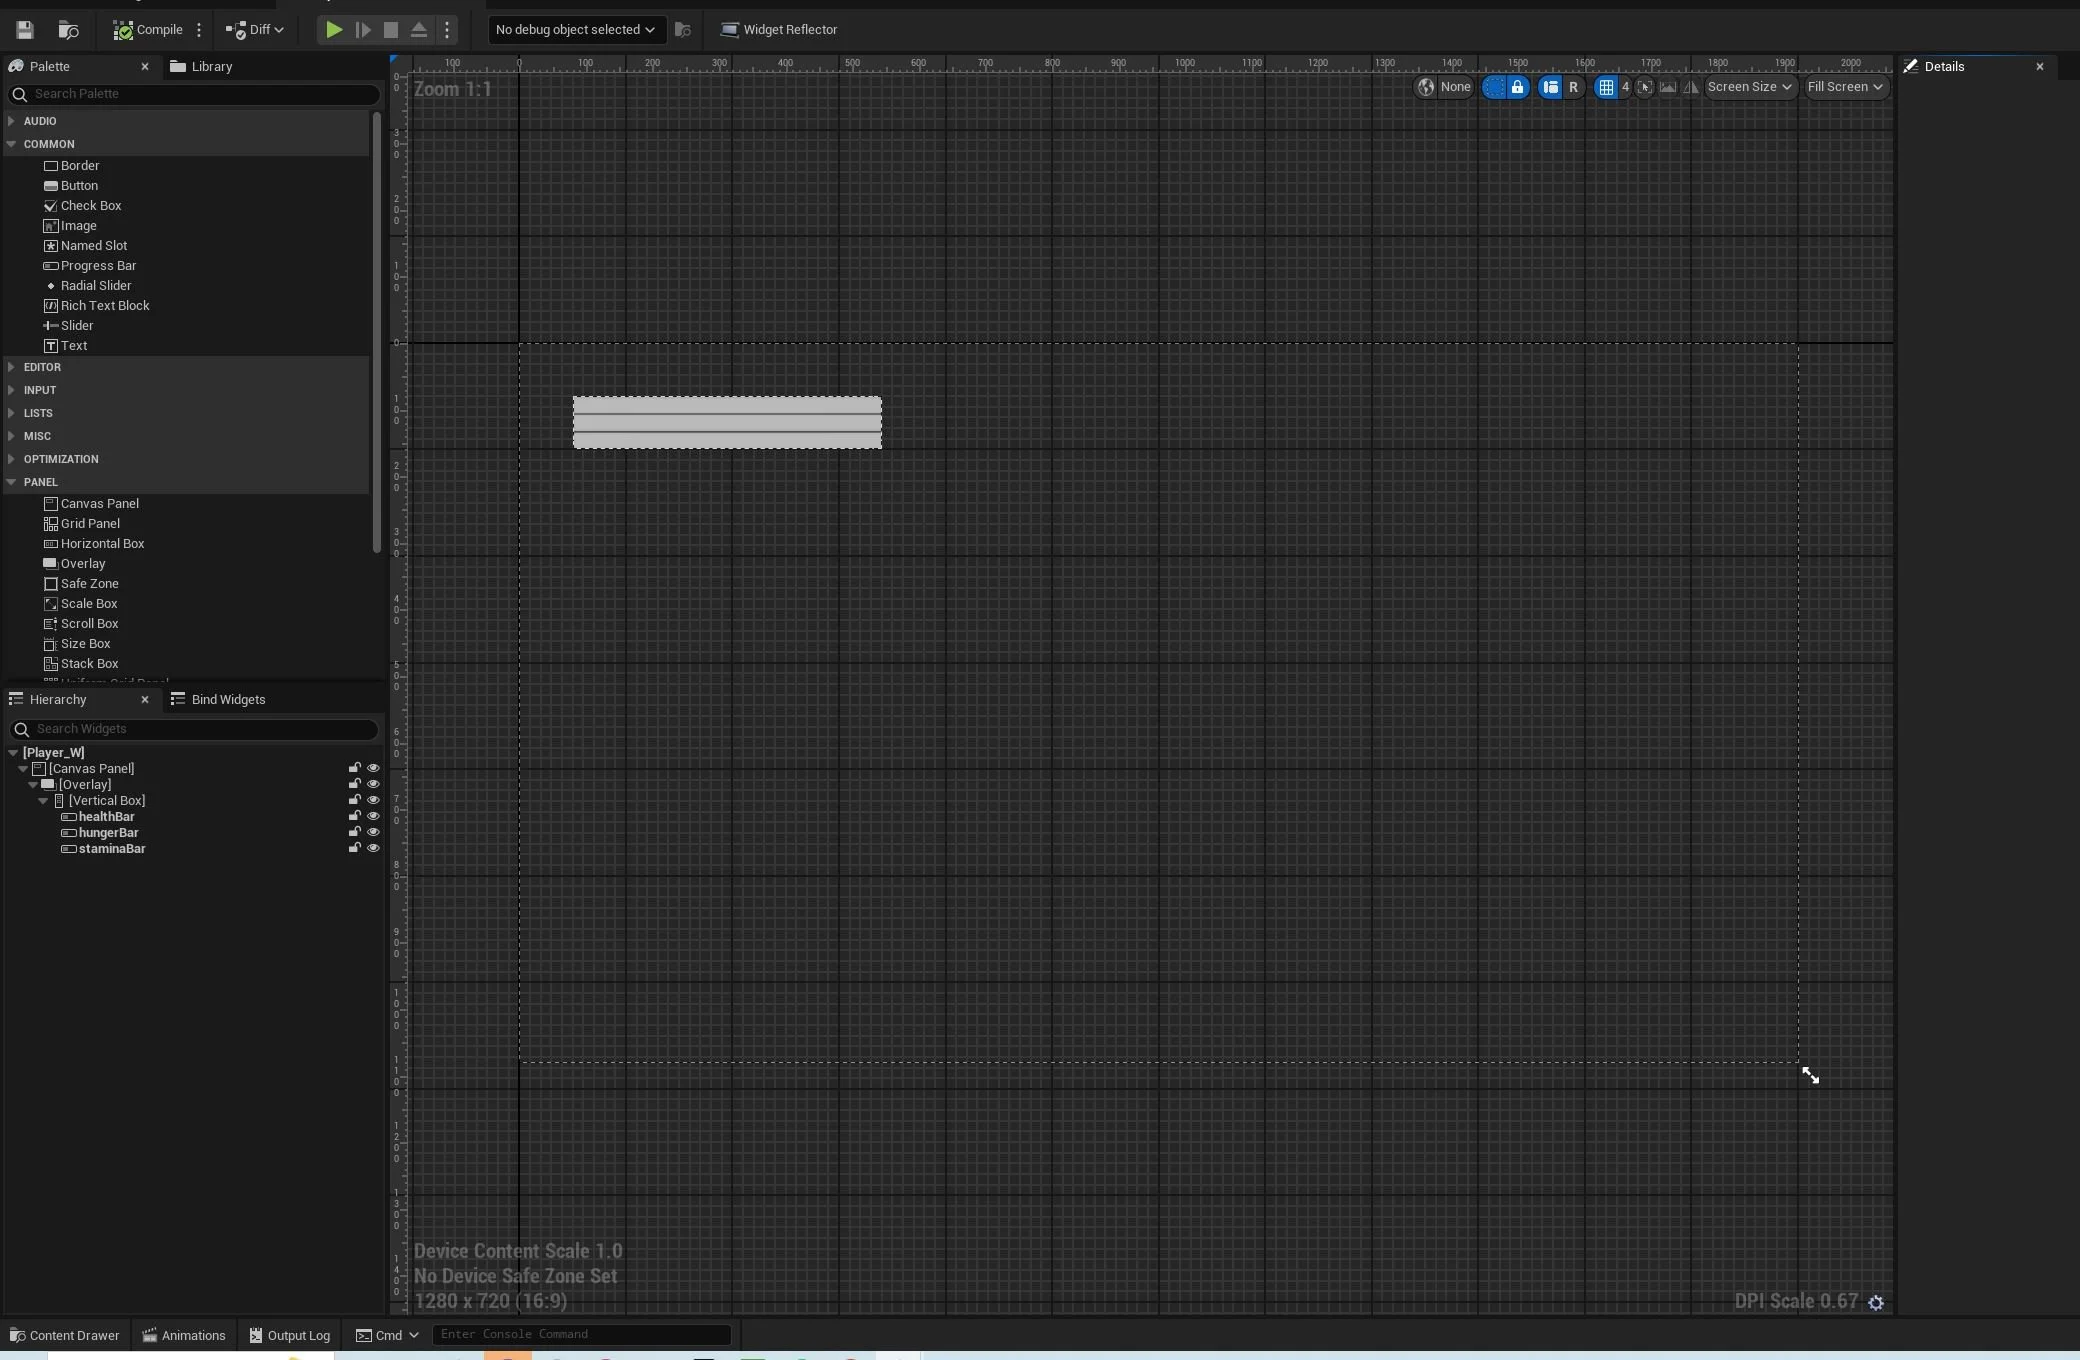Open the Content Drawer
This screenshot has width=2080, height=1360.
click(x=64, y=1335)
